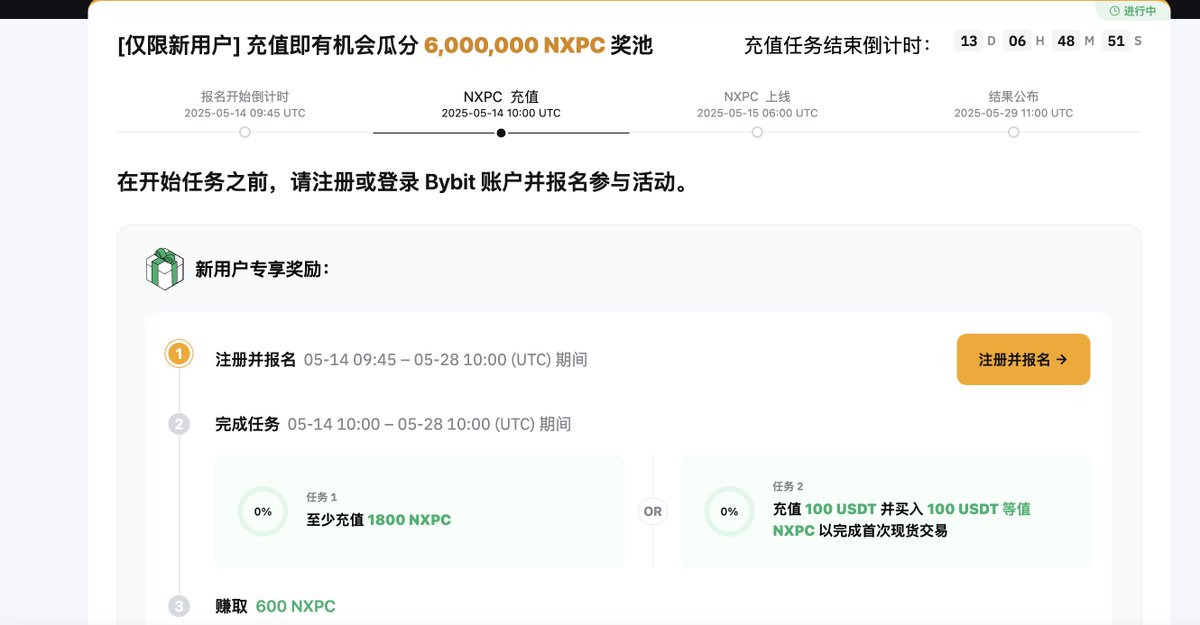Click the 06 hours countdown value
Image resolution: width=1200 pixels, height=625 pixels.
(1017, 41)
